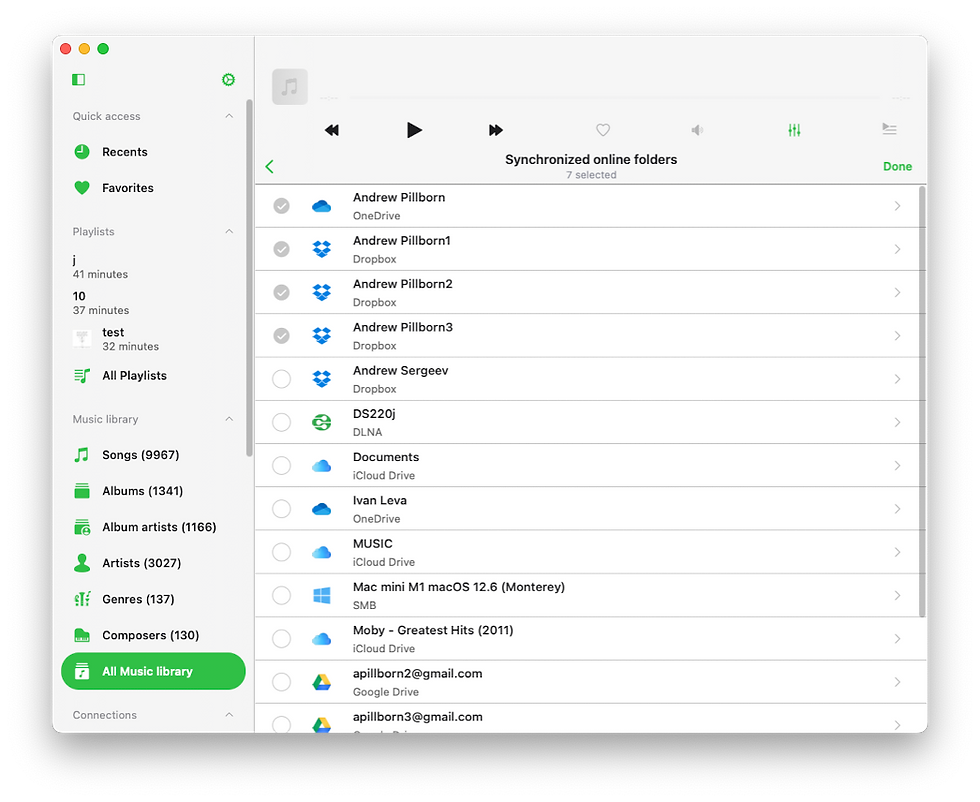Show the play queue icon
Screen dimensions: 980x802
click(889, 129)
